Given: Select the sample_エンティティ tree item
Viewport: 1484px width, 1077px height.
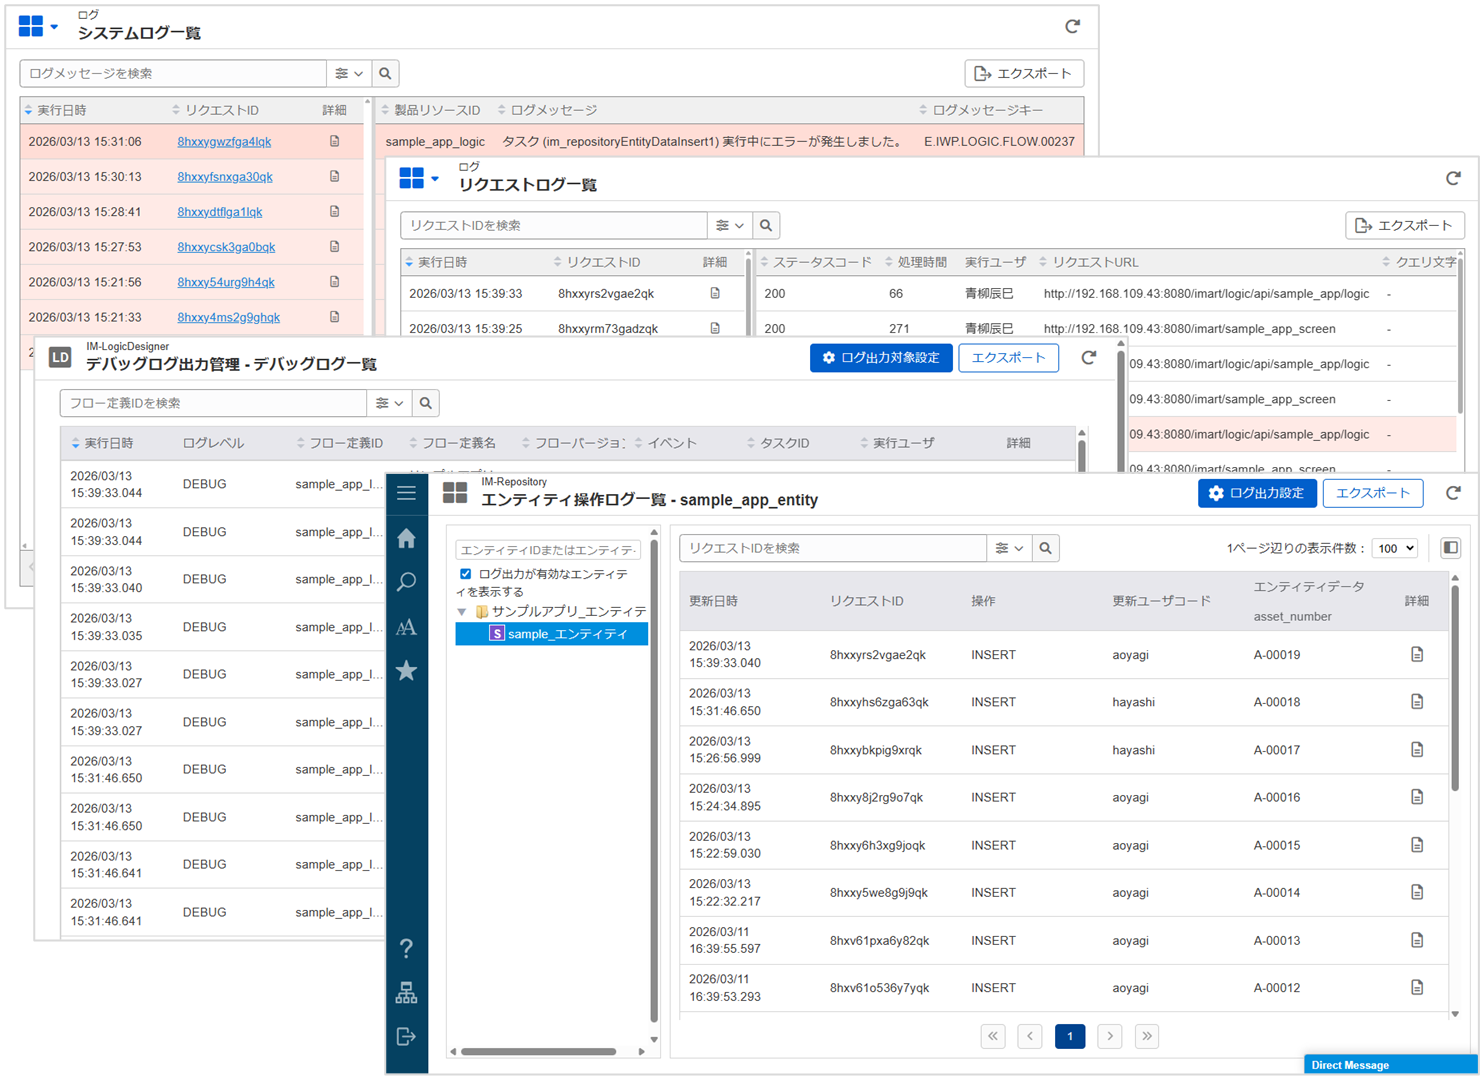Looking at the screenshot, I should coord(566,634).
